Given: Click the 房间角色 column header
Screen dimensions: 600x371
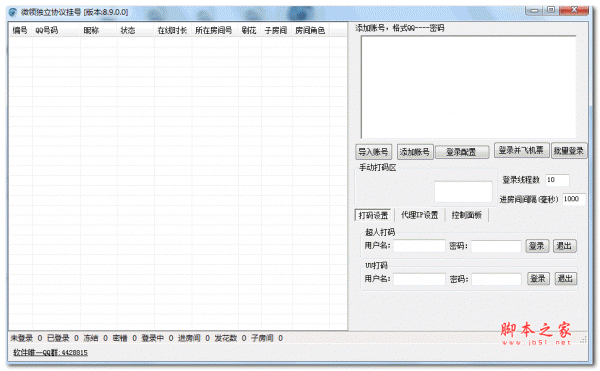Looking at the screenshot, I should point(310,30).
